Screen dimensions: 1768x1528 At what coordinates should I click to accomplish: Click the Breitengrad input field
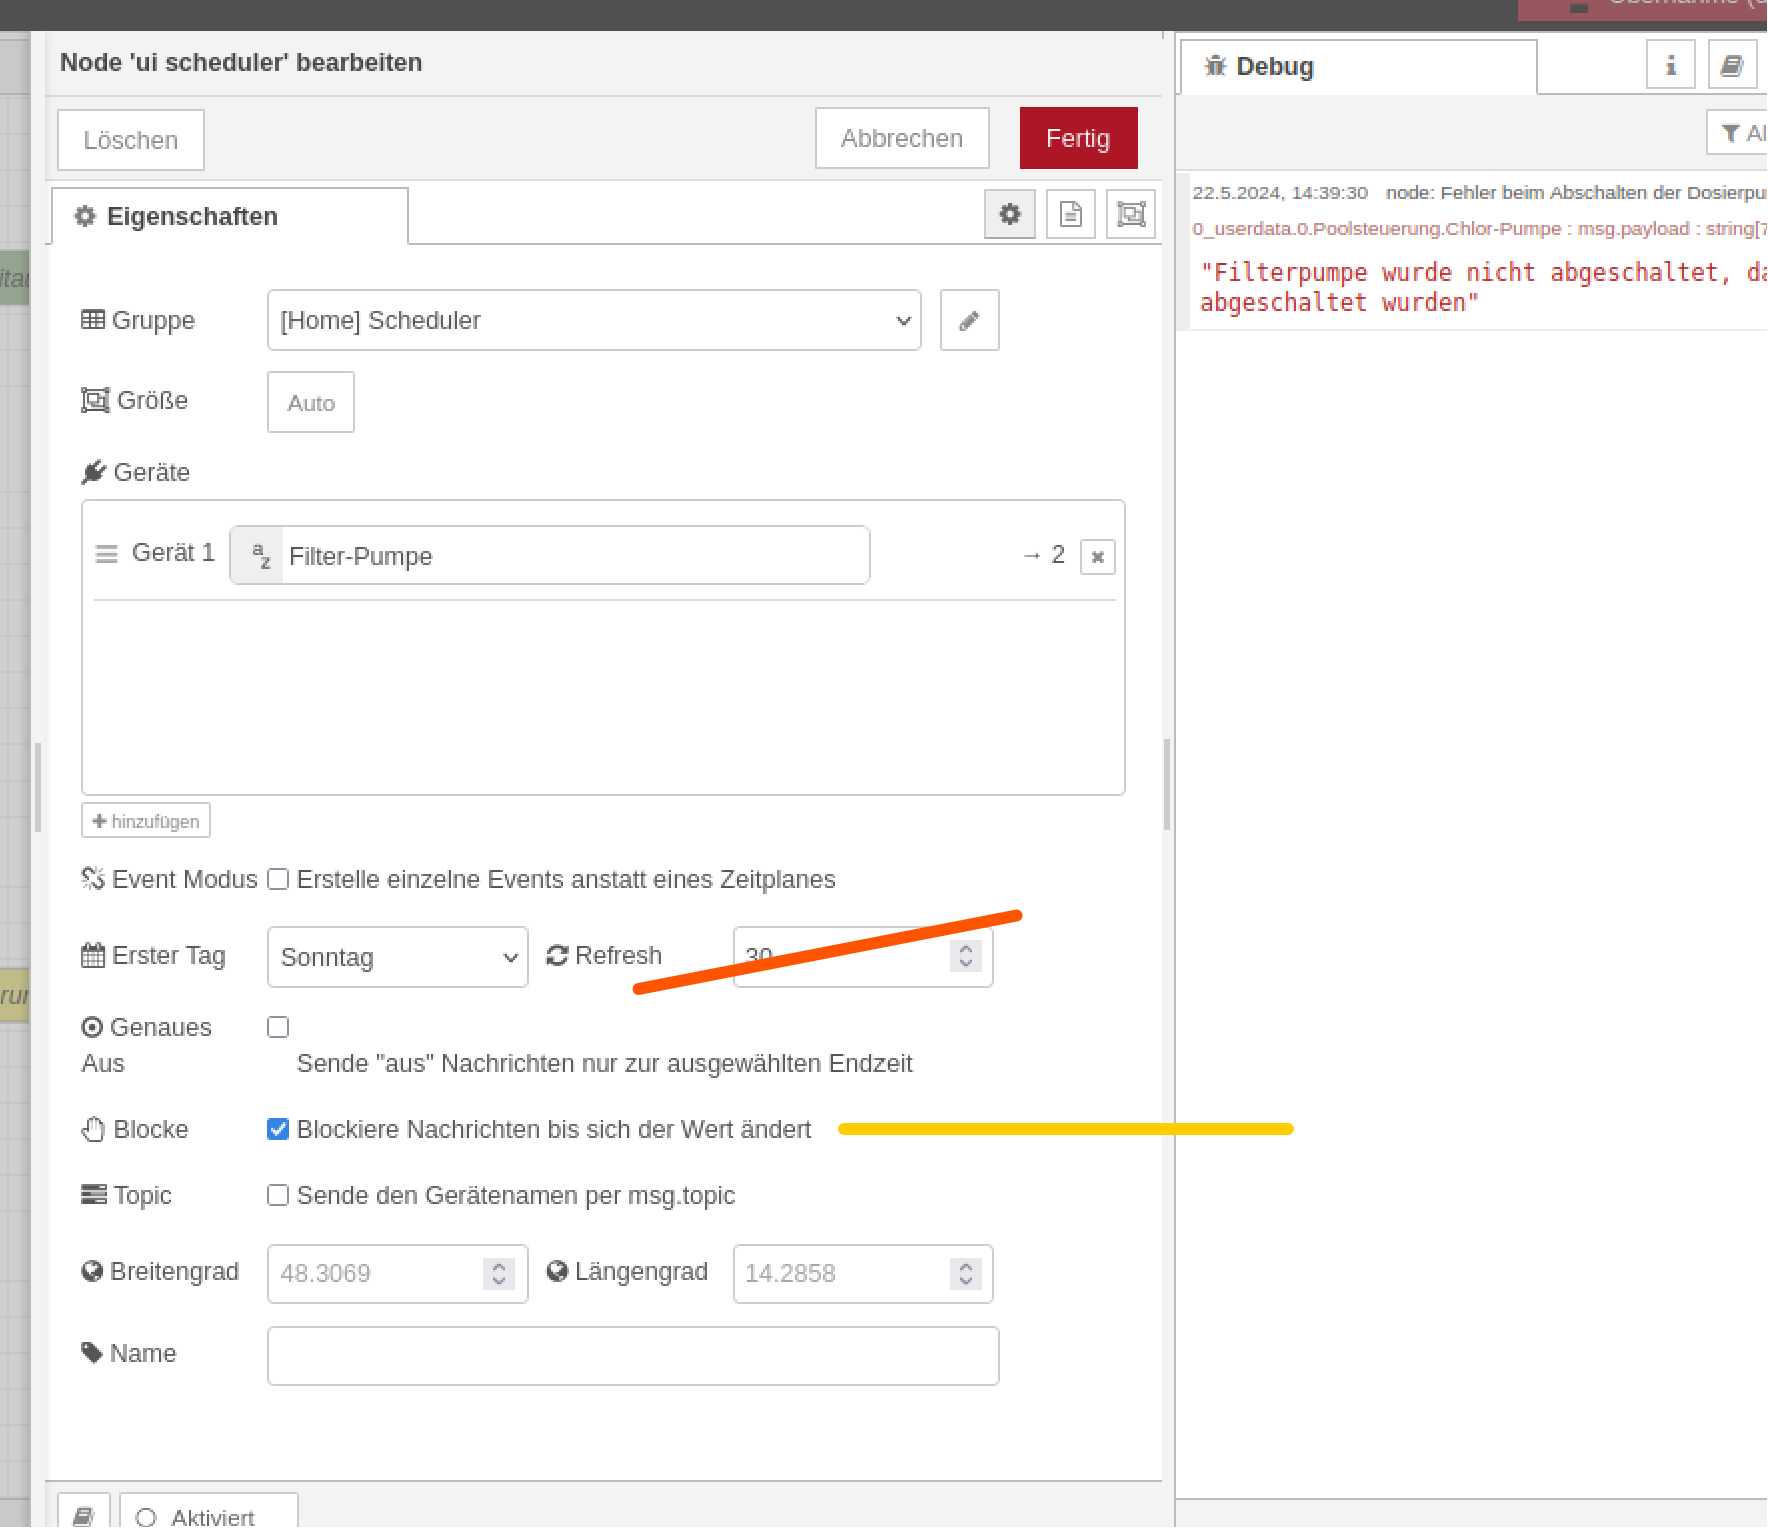[398, 1274]
